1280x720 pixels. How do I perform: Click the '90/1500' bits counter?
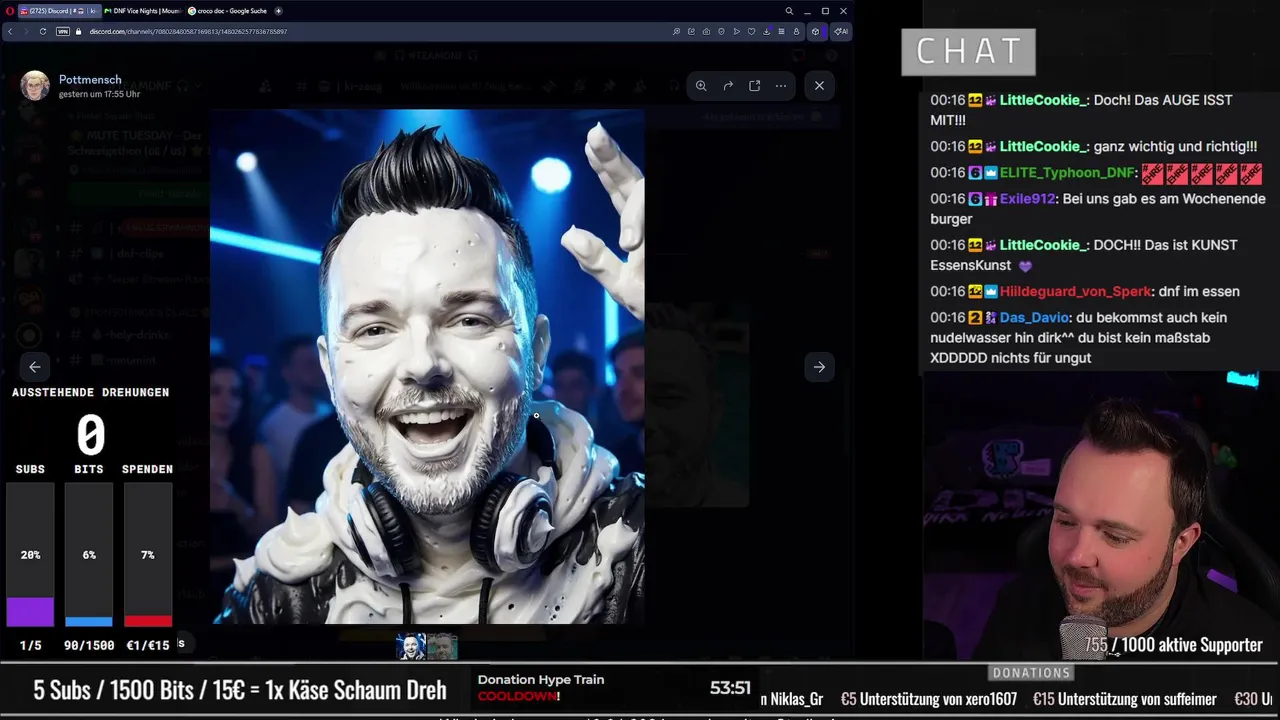point(89,646)
